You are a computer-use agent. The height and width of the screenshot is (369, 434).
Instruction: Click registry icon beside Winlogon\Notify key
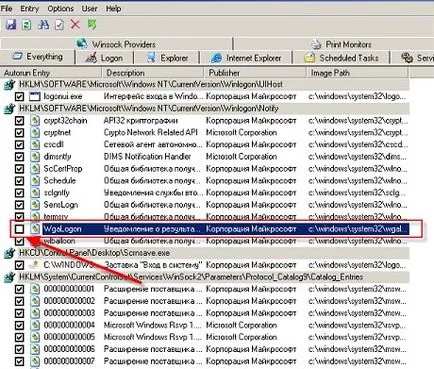(x=10, y=109)
